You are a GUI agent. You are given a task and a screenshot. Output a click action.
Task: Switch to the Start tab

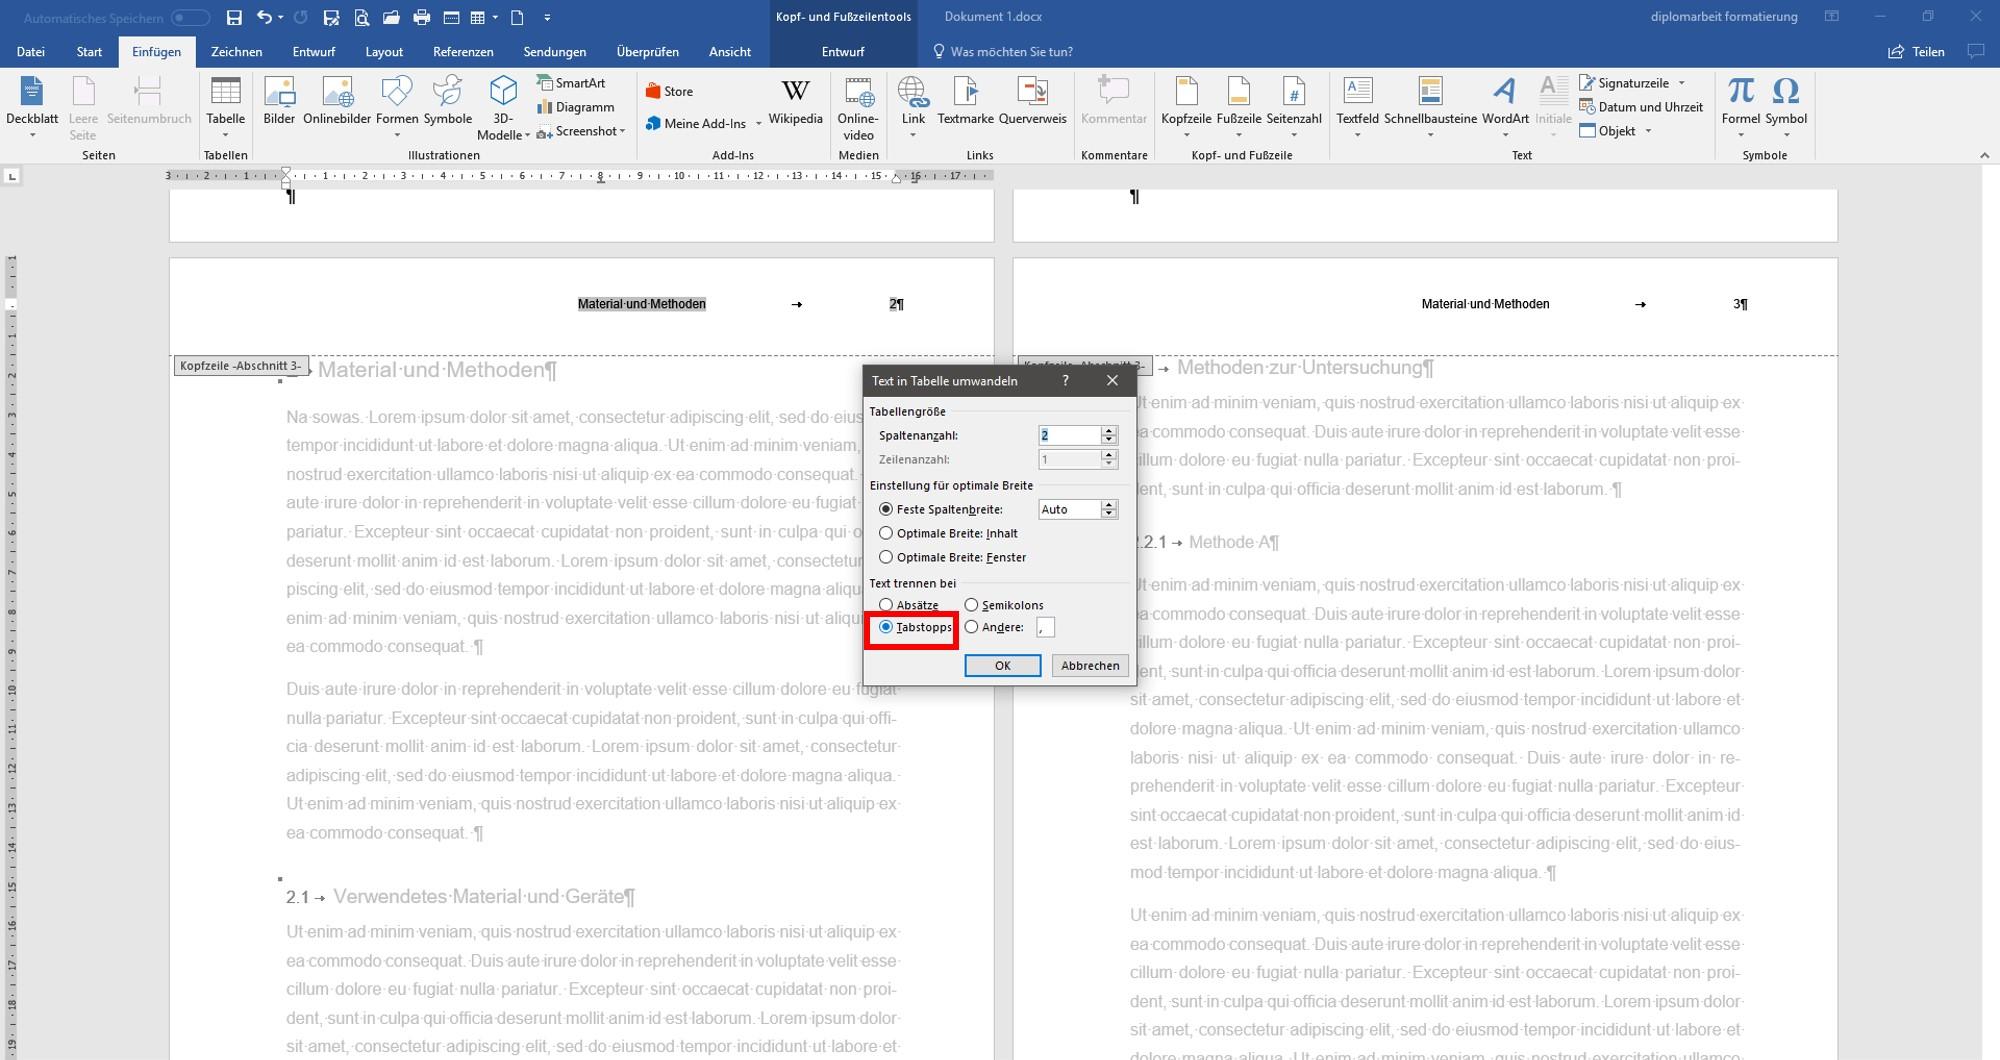coord(89,51)
